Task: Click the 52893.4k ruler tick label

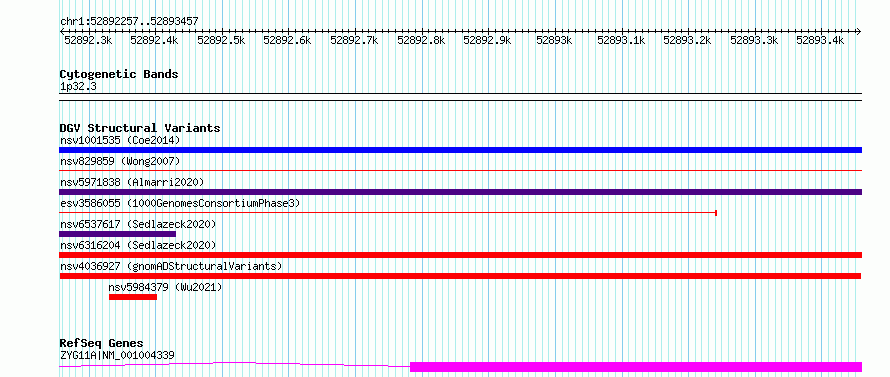Action: [x=820, y=40]
